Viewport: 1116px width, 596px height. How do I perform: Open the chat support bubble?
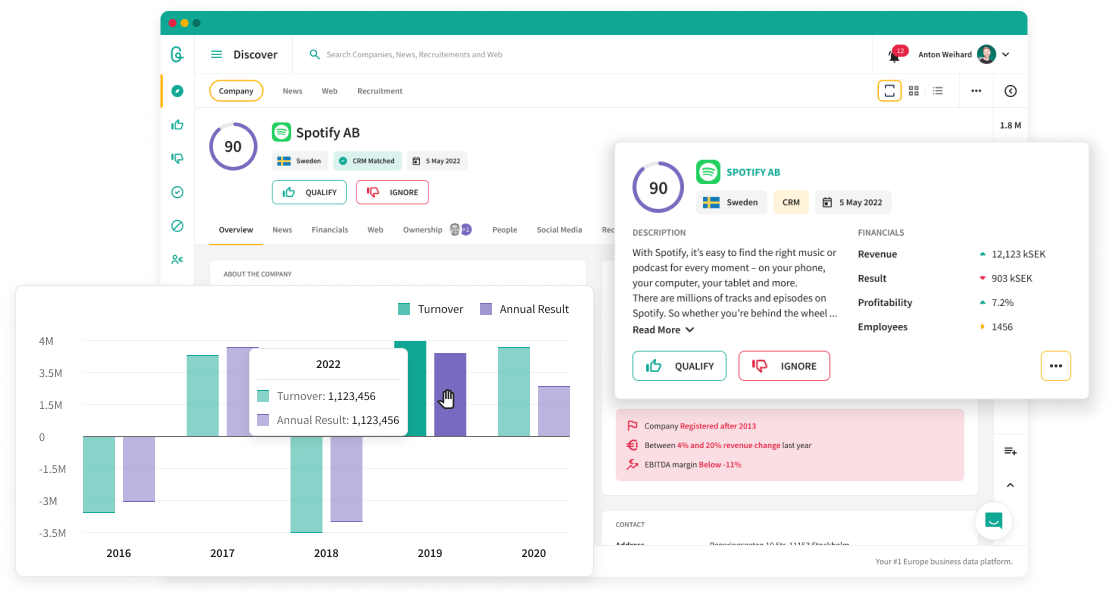point(994,521)
